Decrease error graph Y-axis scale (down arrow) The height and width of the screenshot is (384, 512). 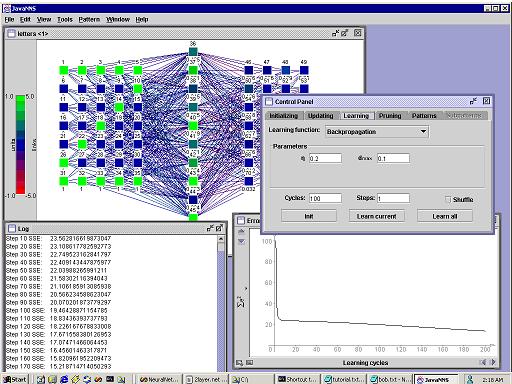pyautogui.click(x=242, y=241)
